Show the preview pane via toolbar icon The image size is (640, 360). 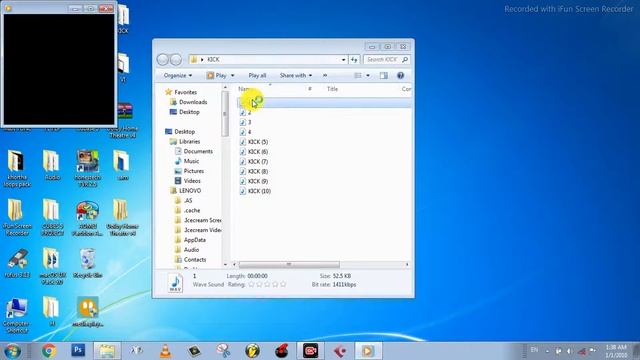click(x=384, y=76)
